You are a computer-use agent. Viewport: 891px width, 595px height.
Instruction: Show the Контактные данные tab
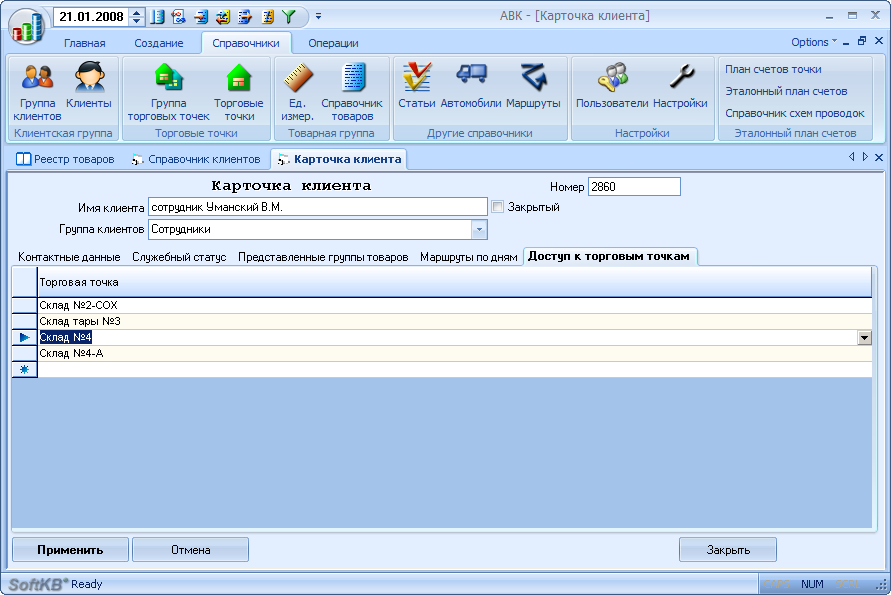(x=69, y=257)
